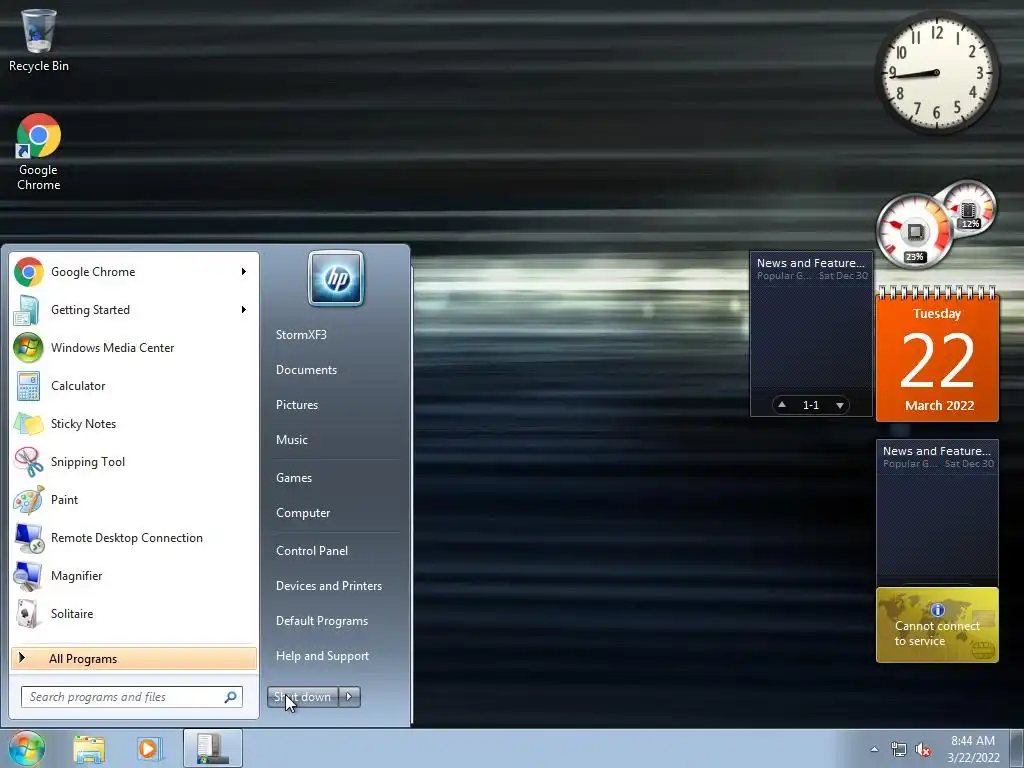Open Help and Support
Viewport: 1024px width, 768px height.
322,656
